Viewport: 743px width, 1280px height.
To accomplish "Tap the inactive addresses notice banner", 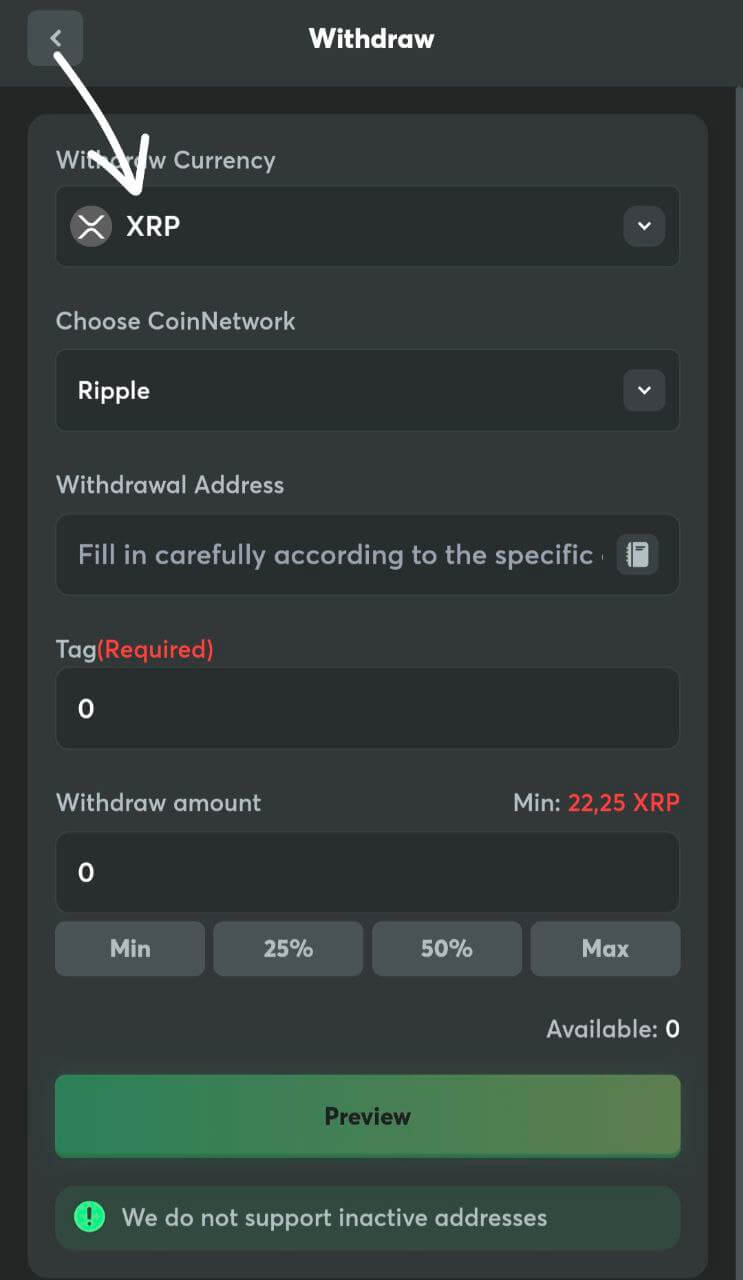I will click(x=367, y=1217).
